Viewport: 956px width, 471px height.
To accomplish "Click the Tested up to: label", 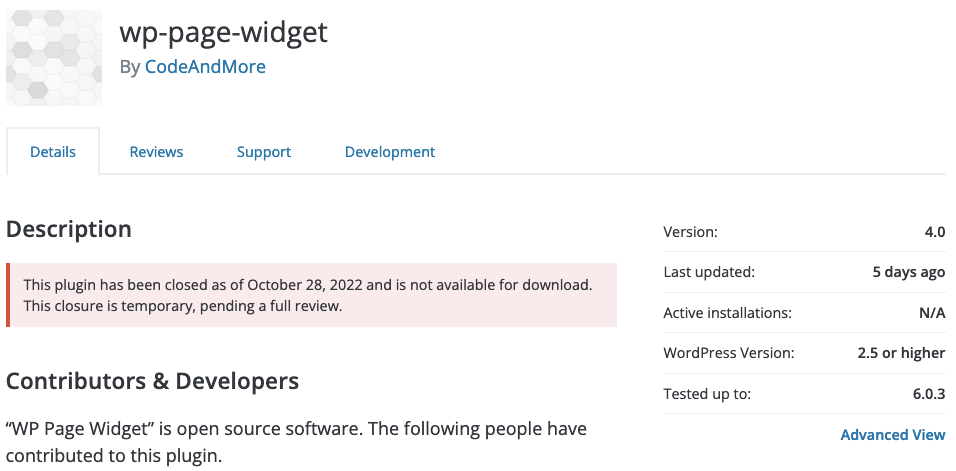I will click(x=707, y=394).
